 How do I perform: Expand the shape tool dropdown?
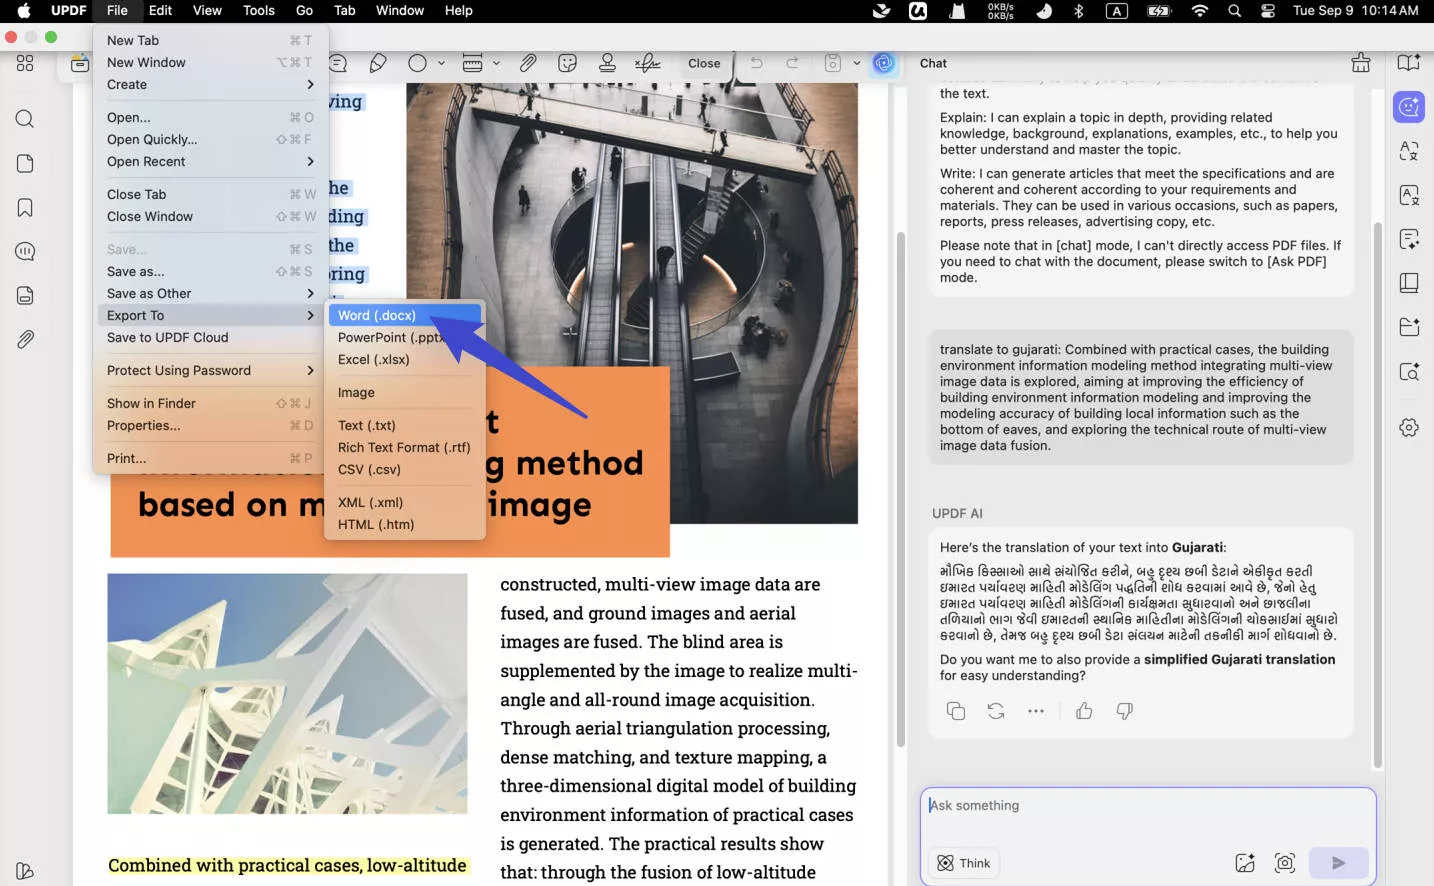click(440, 62)
